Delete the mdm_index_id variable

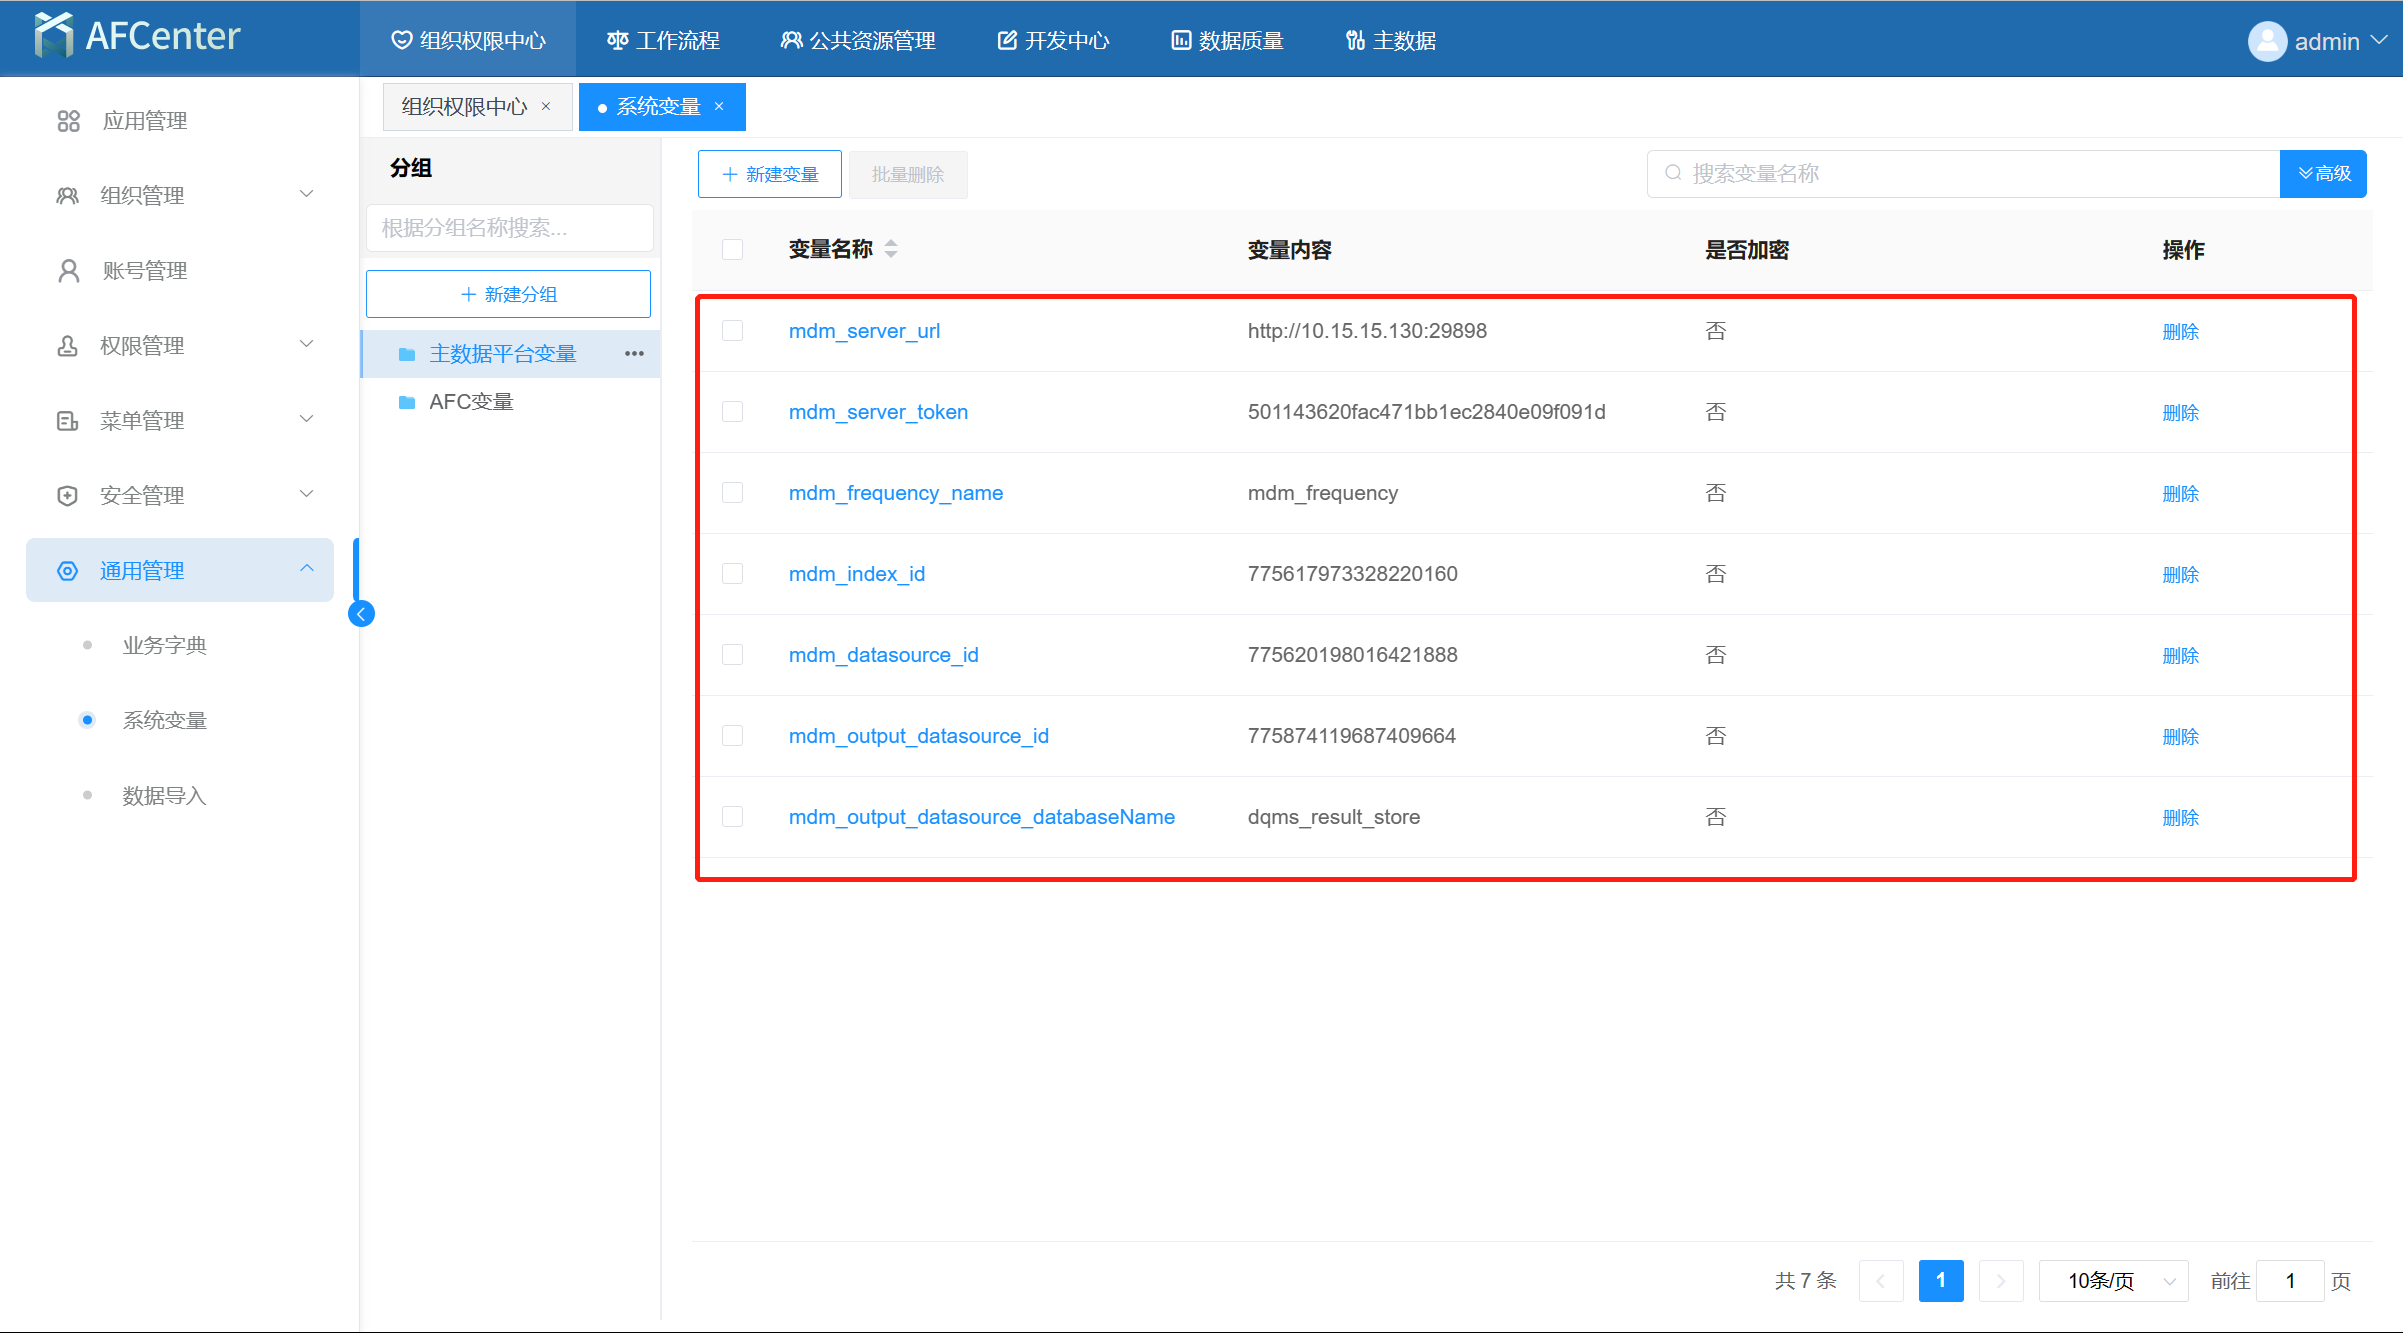(2180, 575)
